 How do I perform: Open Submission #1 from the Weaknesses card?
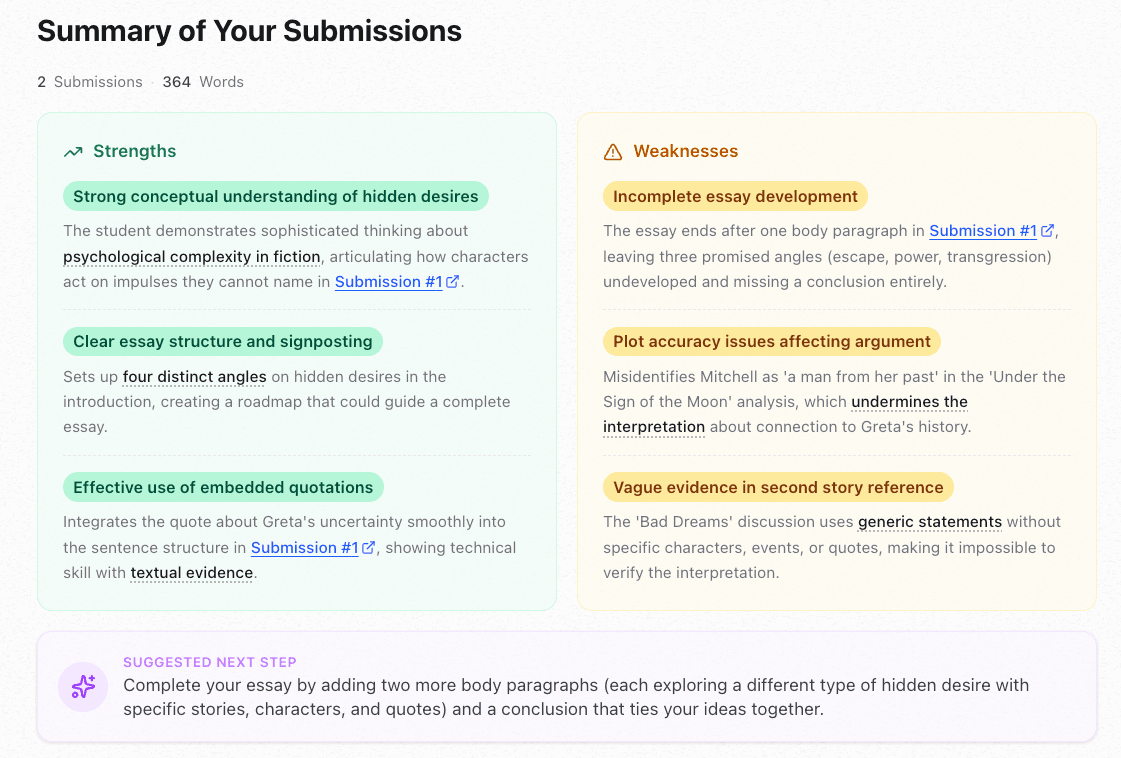pos(983,230)
